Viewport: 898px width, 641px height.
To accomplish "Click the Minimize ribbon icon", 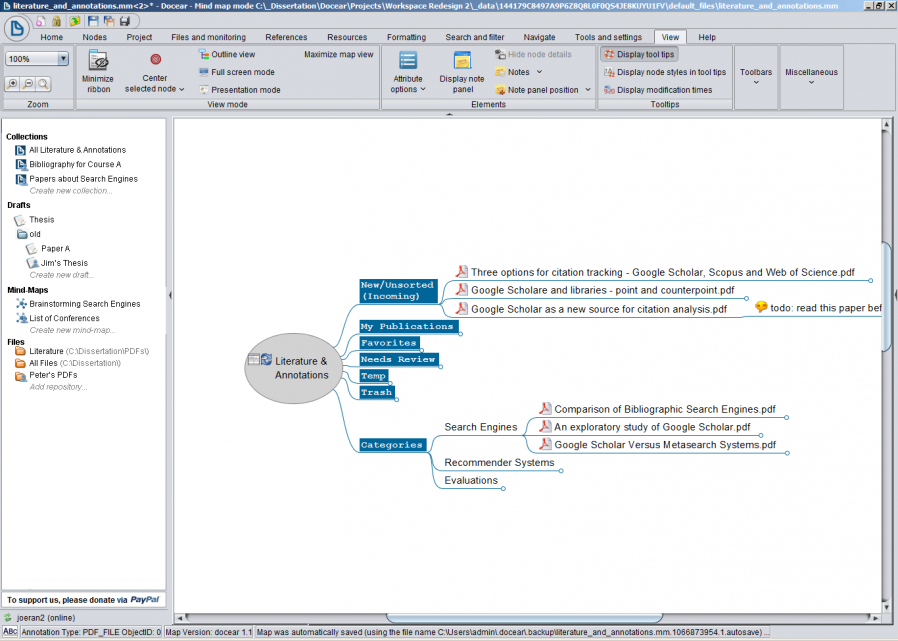I will click(x=98, y=61).
